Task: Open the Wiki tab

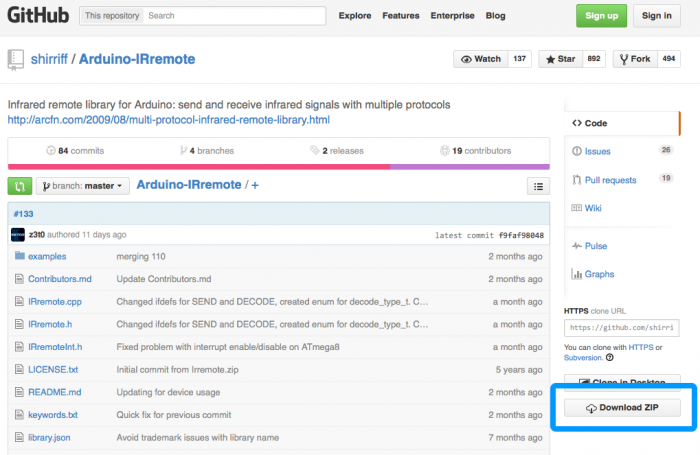Action: click(x=593, y=208)
